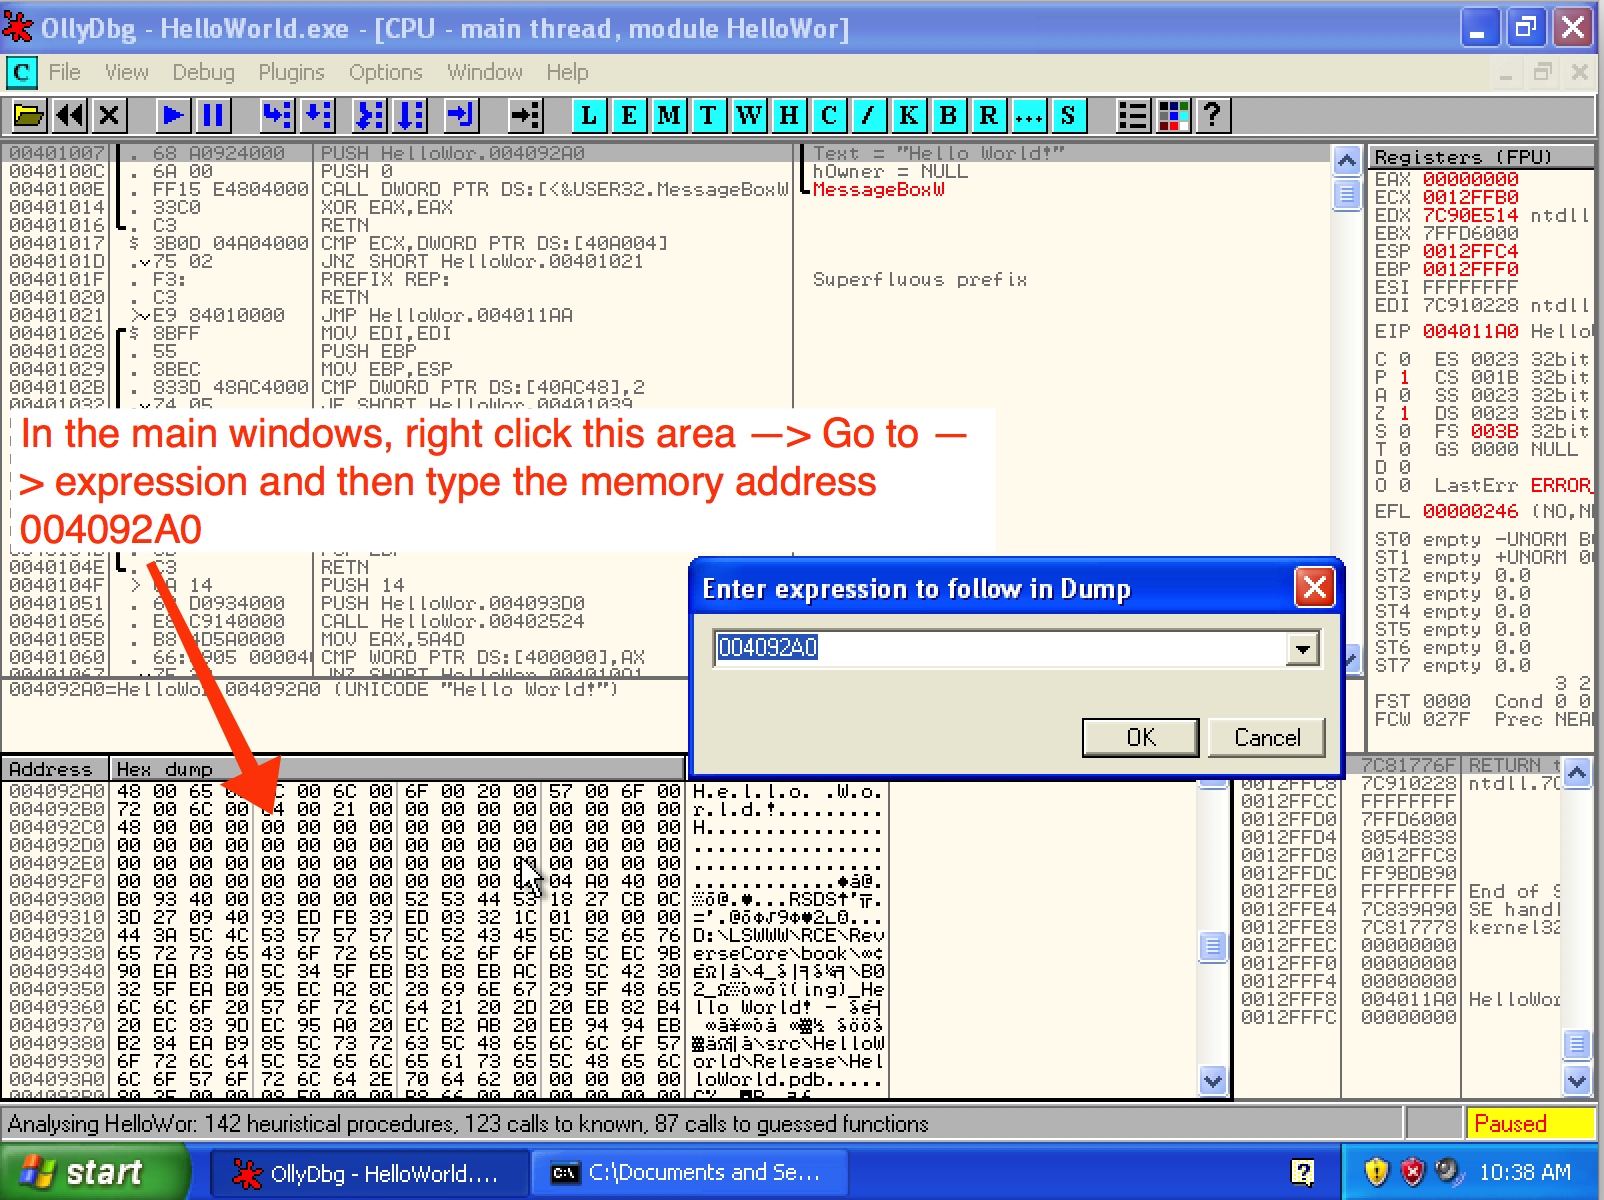Select the EAX register value 00000000
This screenshot has width=1604, height=1200.
[1470, 179]
